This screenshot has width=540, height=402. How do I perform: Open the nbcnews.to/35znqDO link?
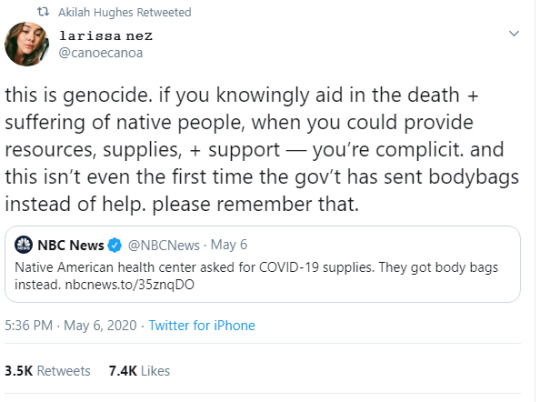pyautogui.click(x=130, y=285)
